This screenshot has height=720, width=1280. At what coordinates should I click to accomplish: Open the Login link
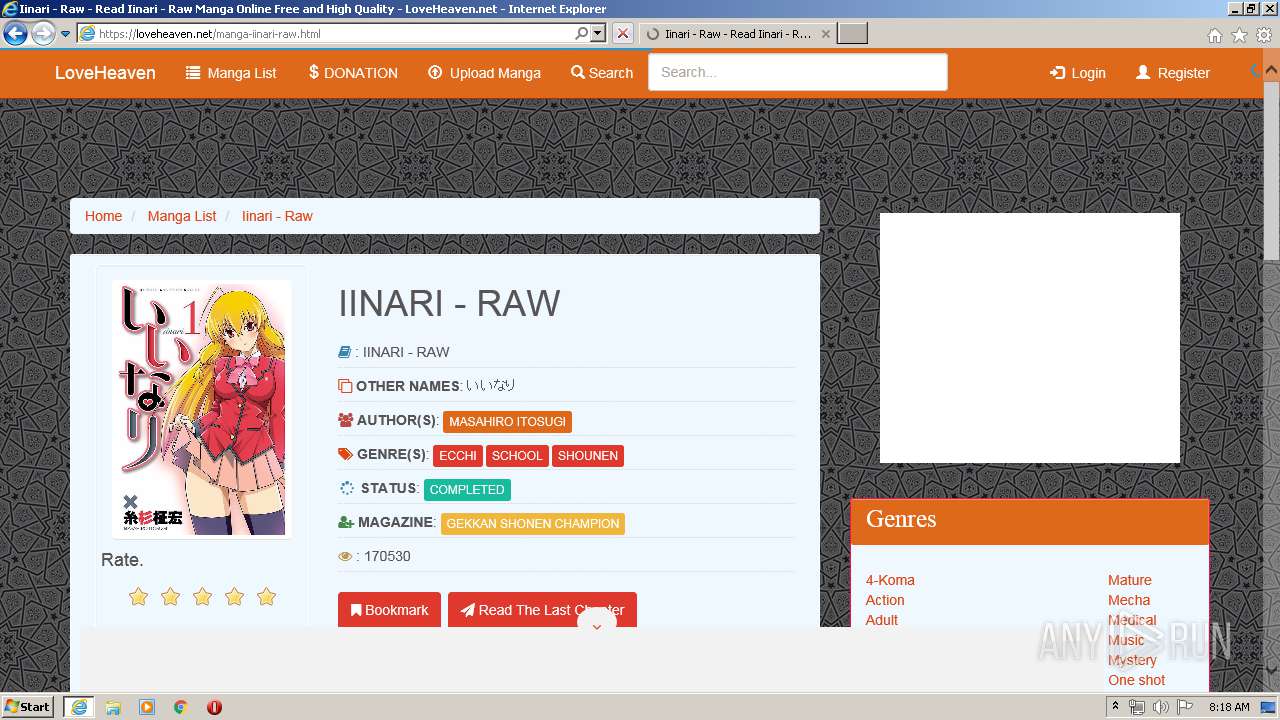(1077, 73)
